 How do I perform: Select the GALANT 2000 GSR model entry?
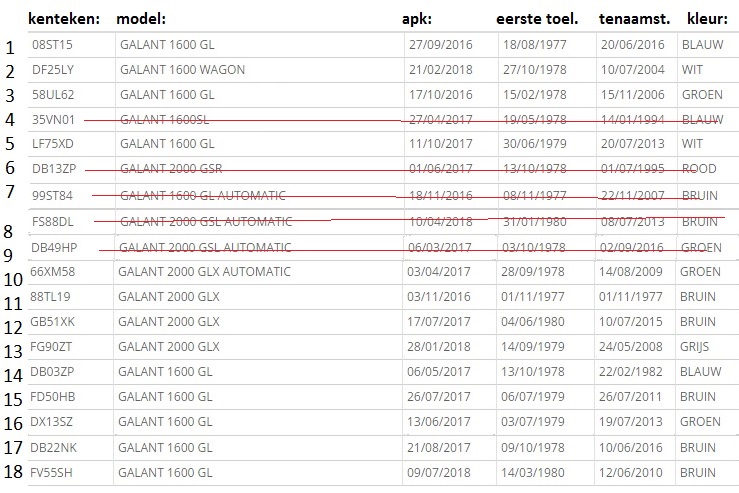click(170, 170)
